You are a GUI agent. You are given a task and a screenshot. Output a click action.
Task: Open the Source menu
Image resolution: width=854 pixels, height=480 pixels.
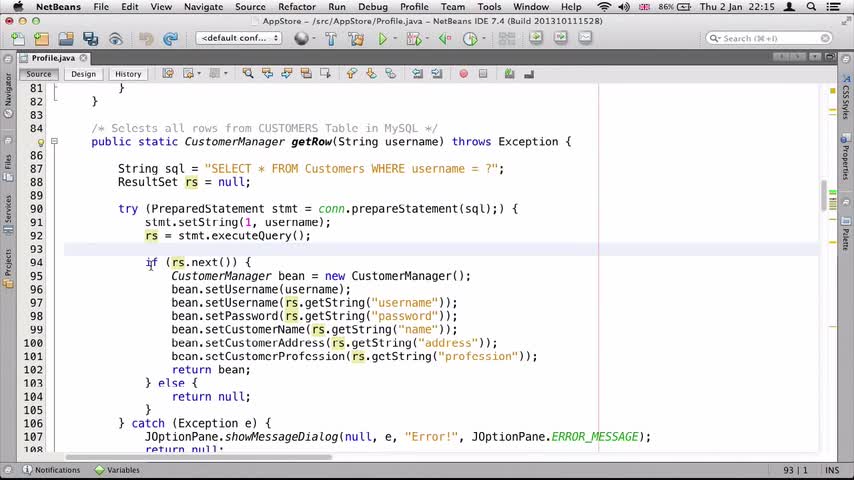click(x=251, y=7)
